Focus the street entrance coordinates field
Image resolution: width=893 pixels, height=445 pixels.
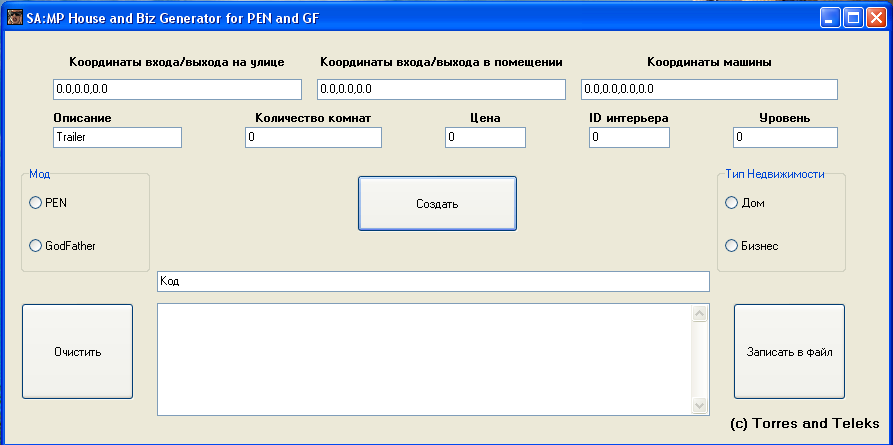(x=177, y=89)
